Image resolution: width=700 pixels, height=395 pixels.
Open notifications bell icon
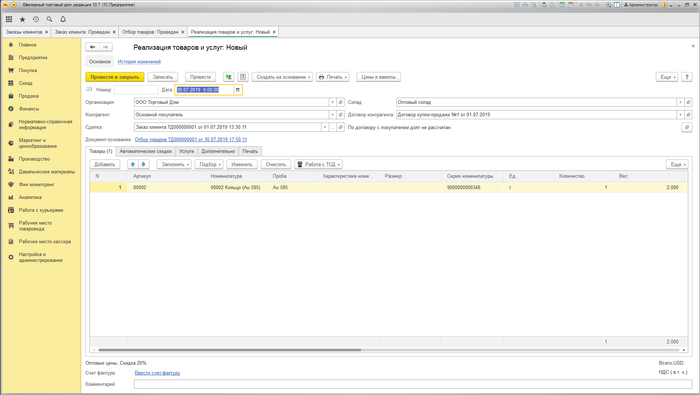pos(63,19)
